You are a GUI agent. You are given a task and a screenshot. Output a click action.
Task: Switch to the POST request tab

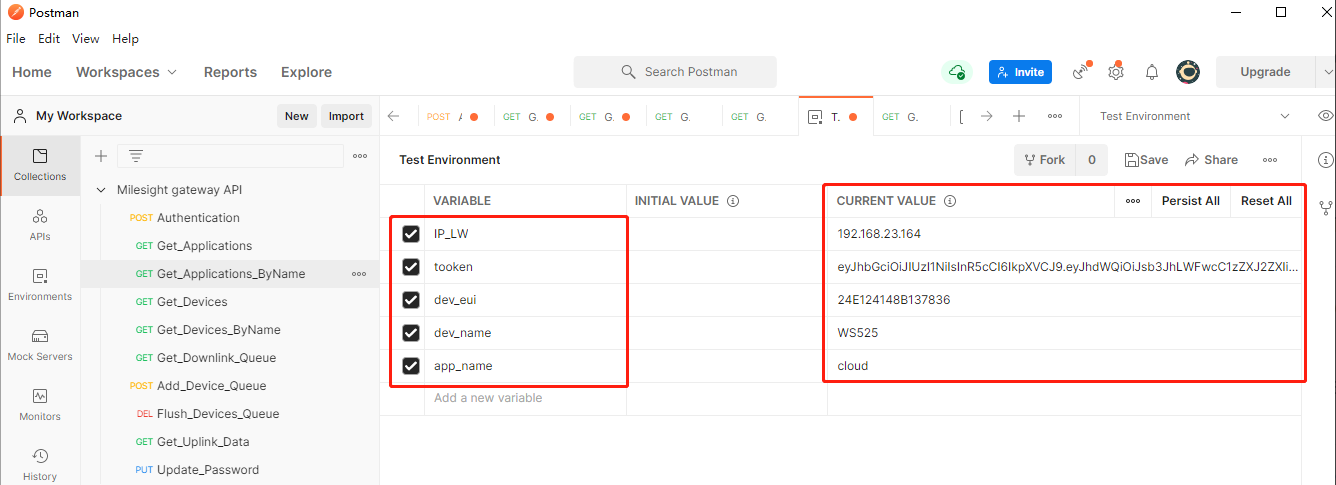click(452, 116)
